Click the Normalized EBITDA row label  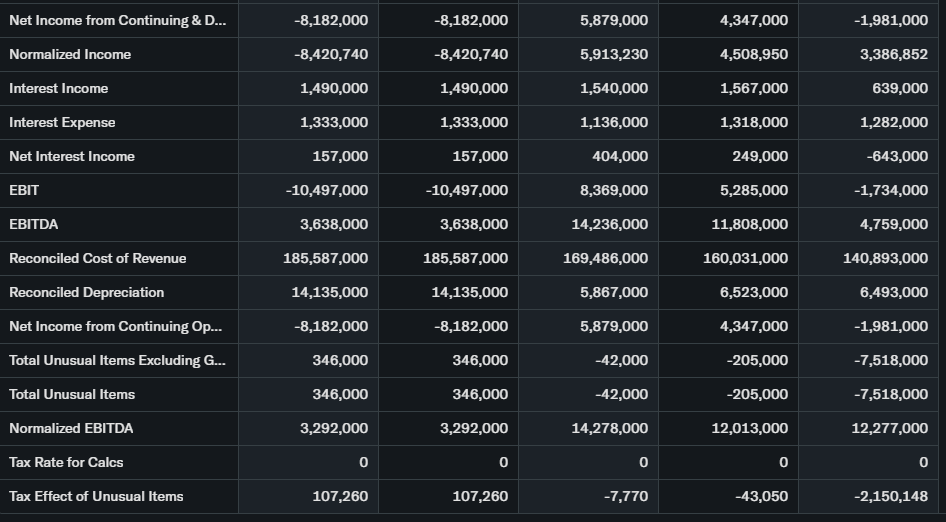71,428
